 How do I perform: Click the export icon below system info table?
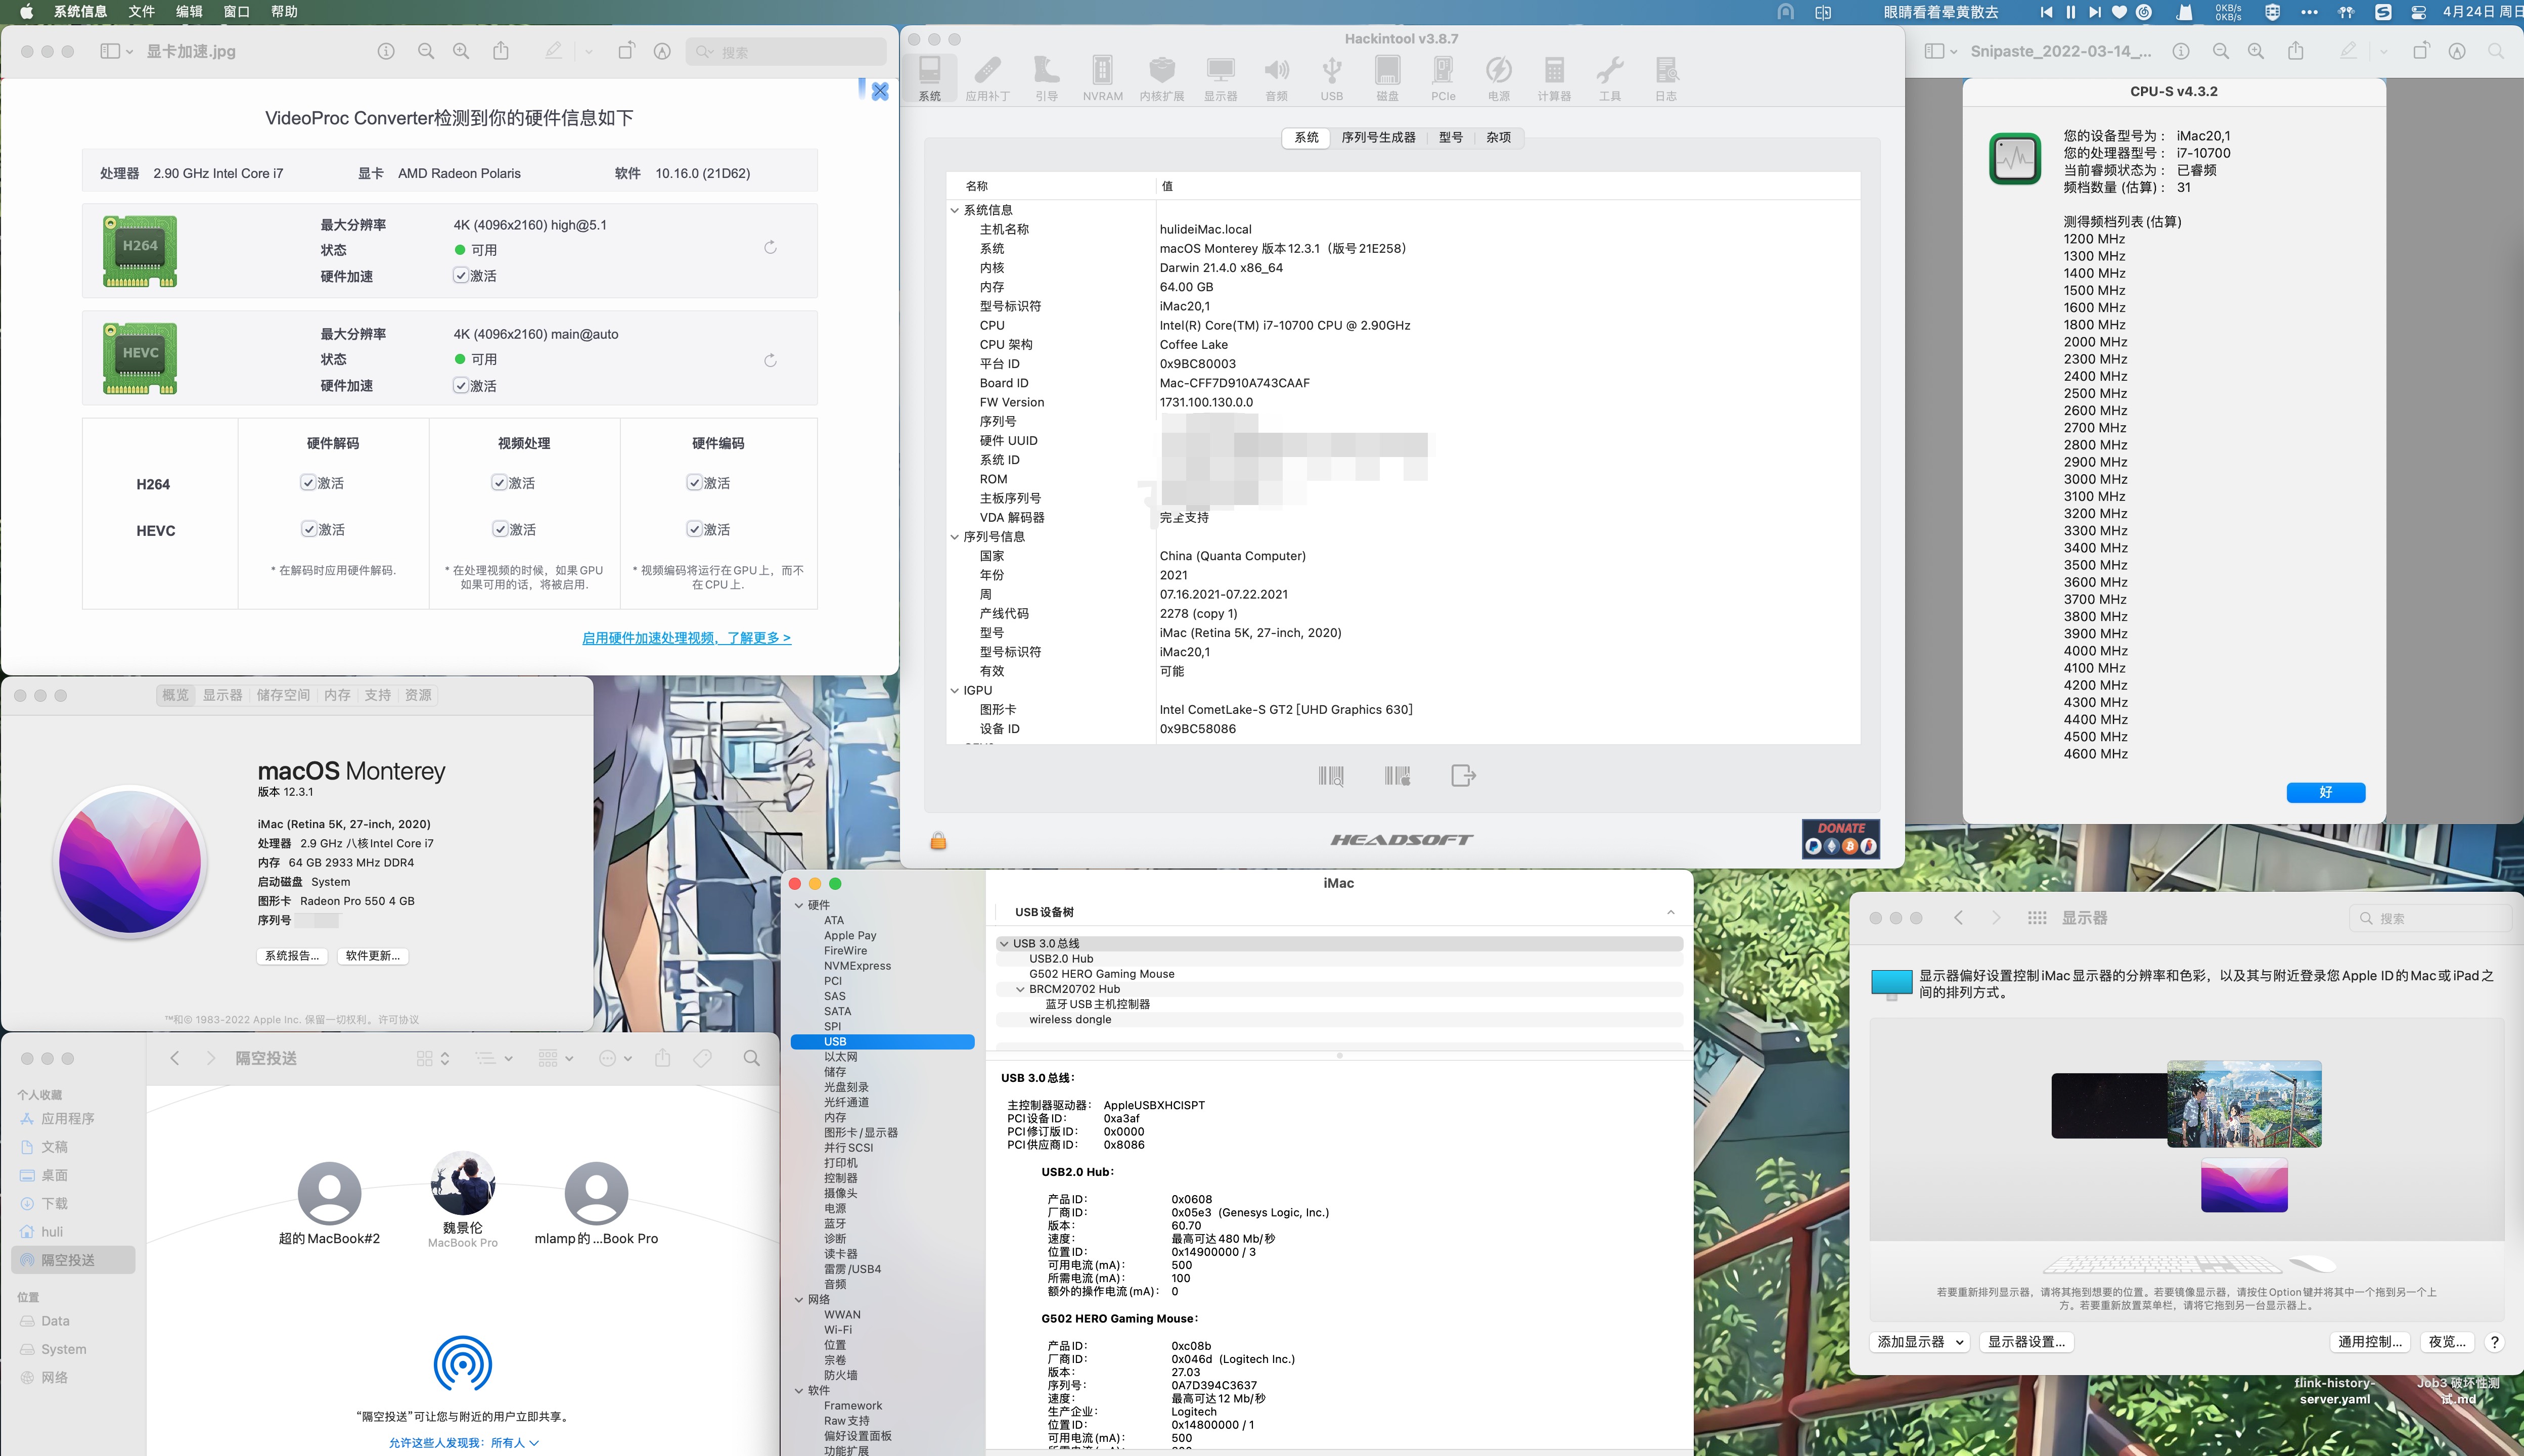click(x=1463, y=776)
